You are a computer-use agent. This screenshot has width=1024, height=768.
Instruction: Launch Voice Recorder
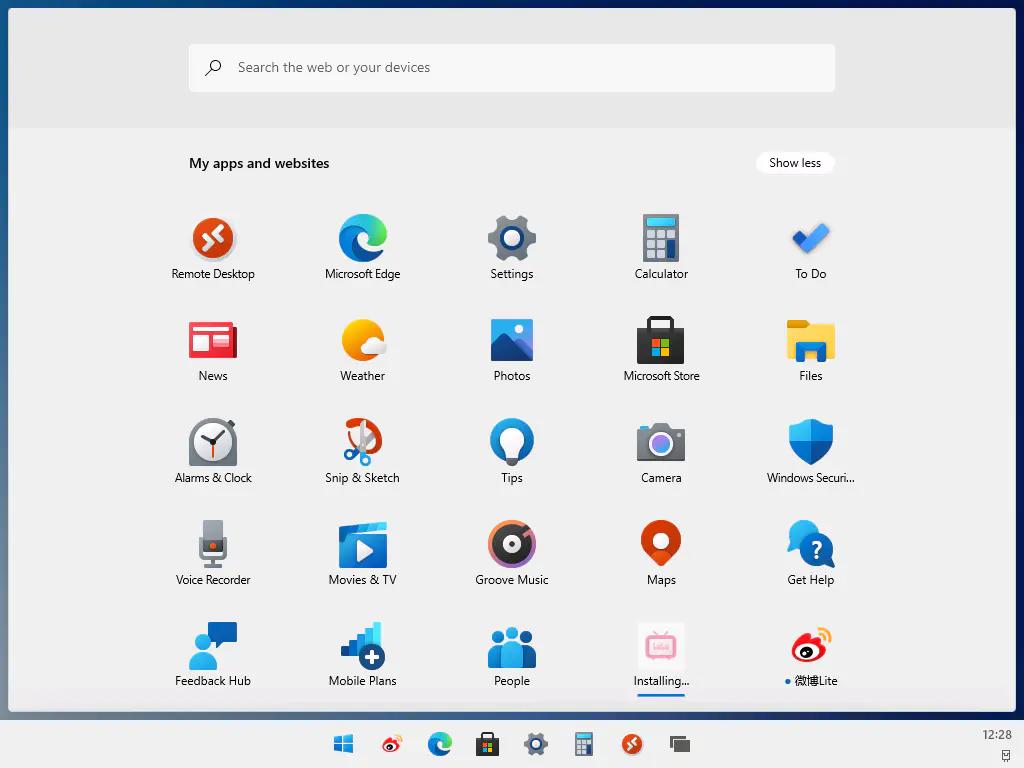click(x=213, y=544)
